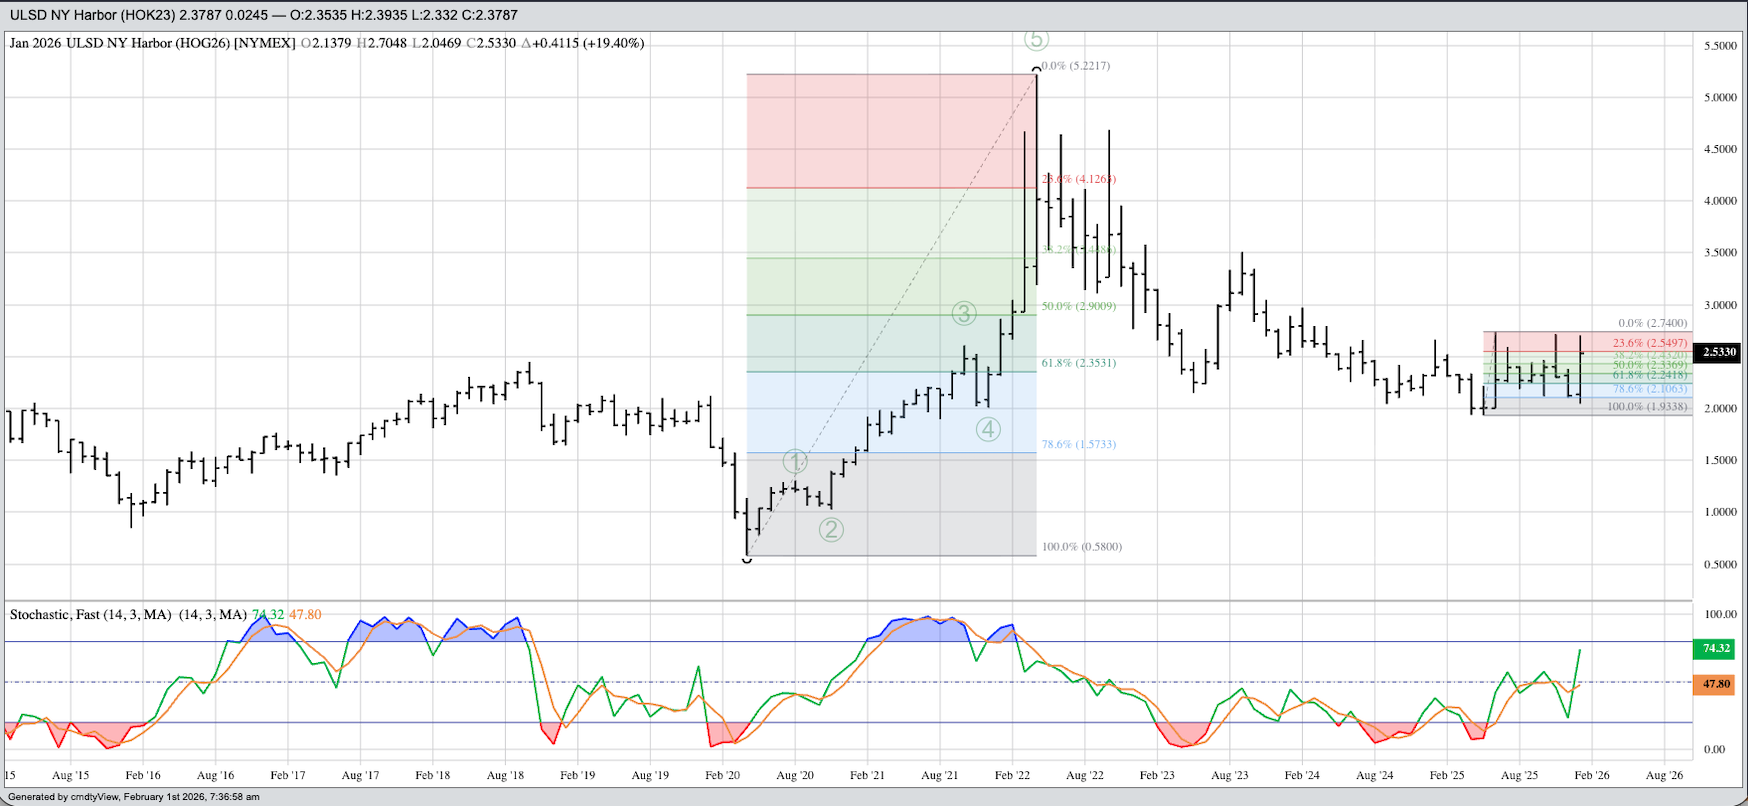Click the black 2.5330 last price tag
The image size is (1748, 806).
pos(1719,352)
